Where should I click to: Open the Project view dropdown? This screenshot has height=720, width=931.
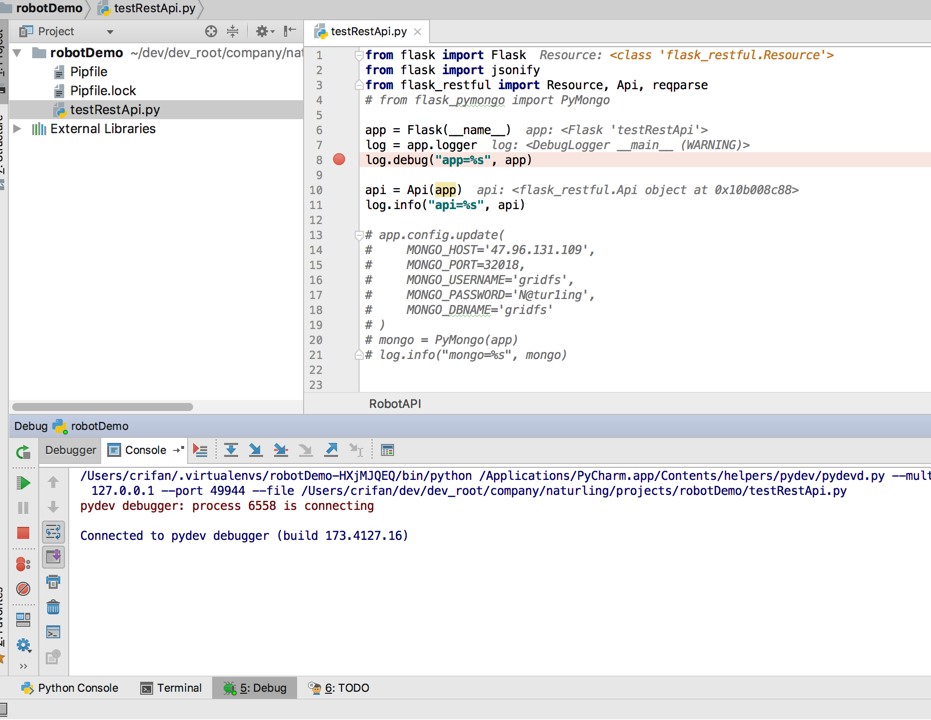[x=110, y=32]
